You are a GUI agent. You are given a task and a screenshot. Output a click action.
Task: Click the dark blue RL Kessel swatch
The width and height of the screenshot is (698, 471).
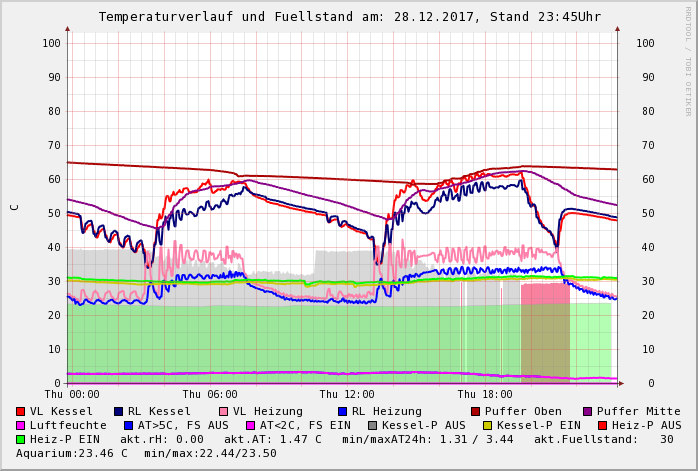point(118,411)
